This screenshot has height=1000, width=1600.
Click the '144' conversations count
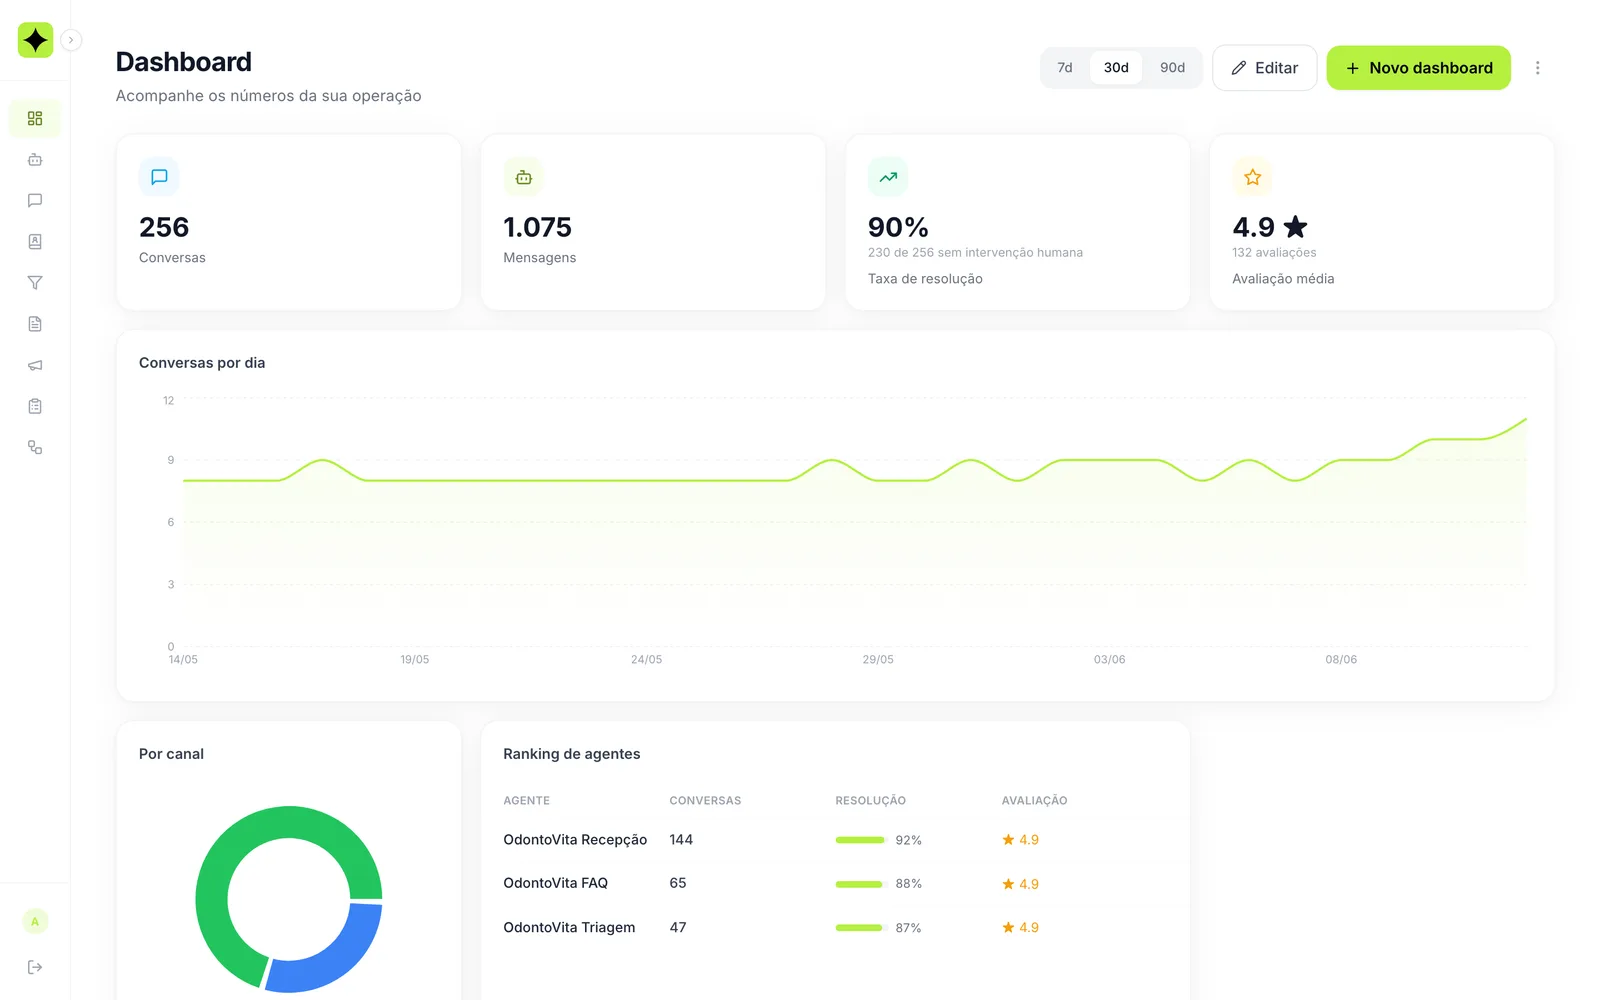(x=681, y=840)
